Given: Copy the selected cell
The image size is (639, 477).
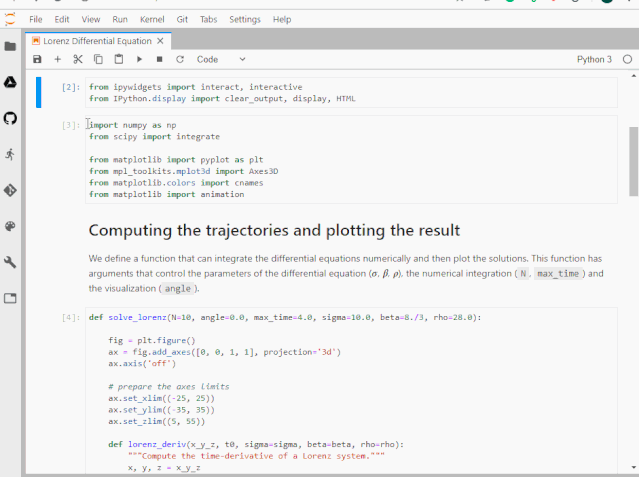Looking at the screenshot, I should pyautogui.click(x=98, y=59).
